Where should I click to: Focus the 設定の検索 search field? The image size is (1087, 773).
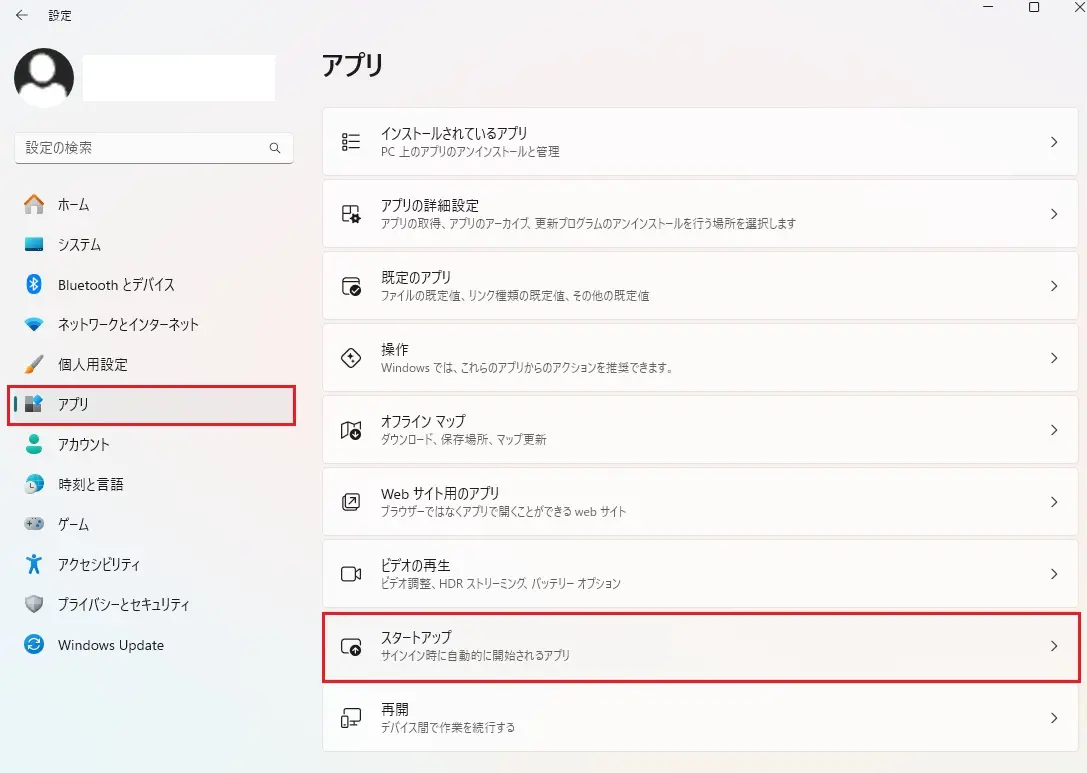point(154,148)
